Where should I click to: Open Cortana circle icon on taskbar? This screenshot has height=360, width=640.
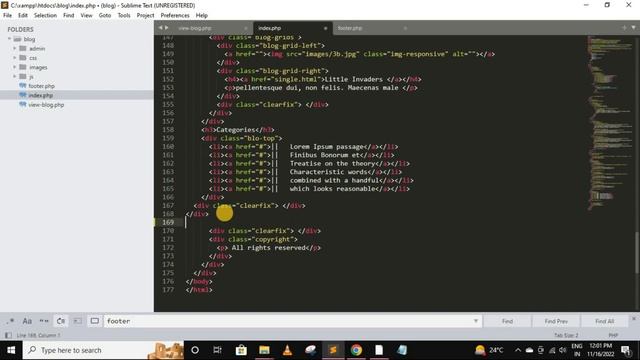click(195, 350)
